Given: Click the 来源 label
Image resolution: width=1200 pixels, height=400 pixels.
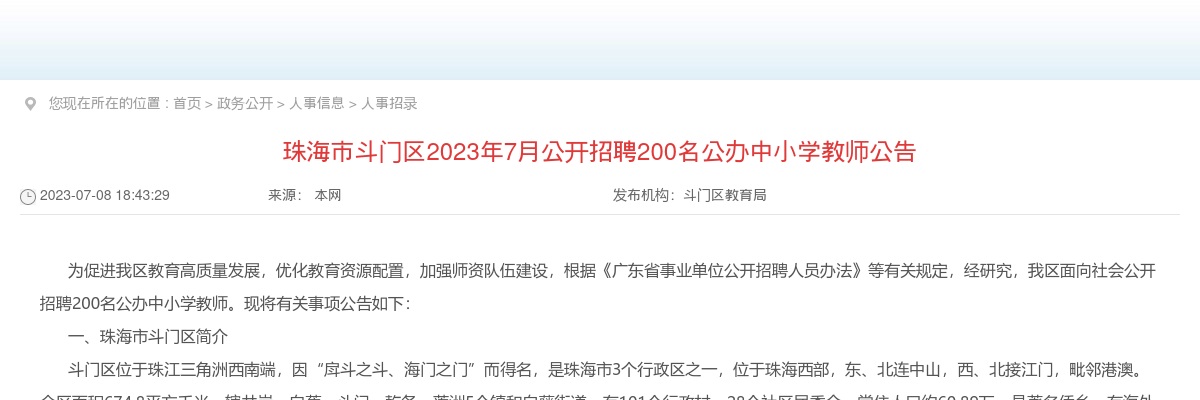Looking at the screenshot, I should [285, 195].
